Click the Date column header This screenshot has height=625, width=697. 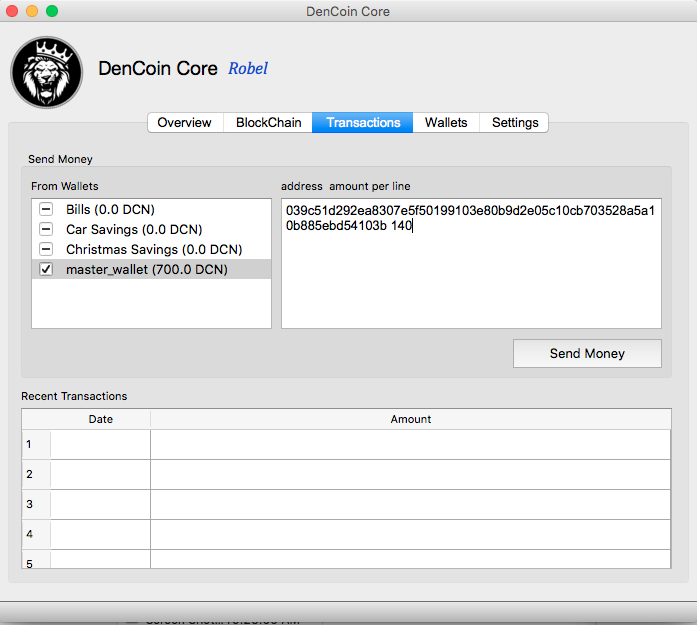click(x=101, y=419)
